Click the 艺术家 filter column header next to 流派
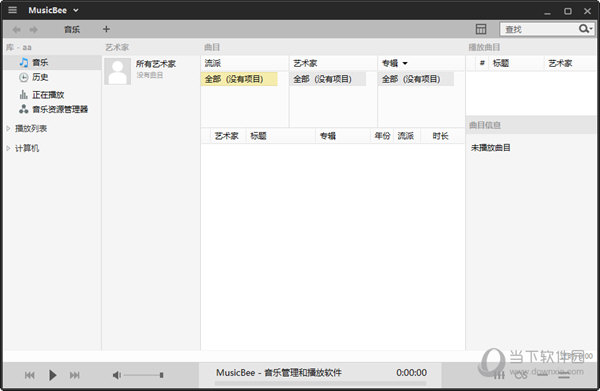 333,63
